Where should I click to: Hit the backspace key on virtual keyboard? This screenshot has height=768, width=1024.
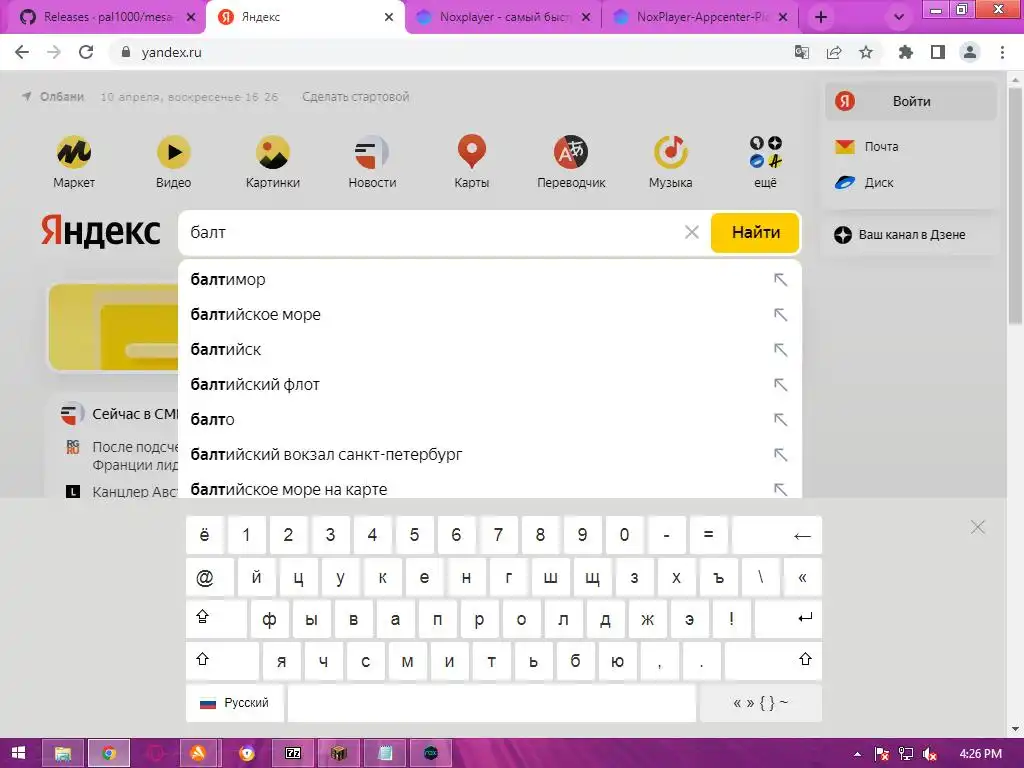click(777, 535)
